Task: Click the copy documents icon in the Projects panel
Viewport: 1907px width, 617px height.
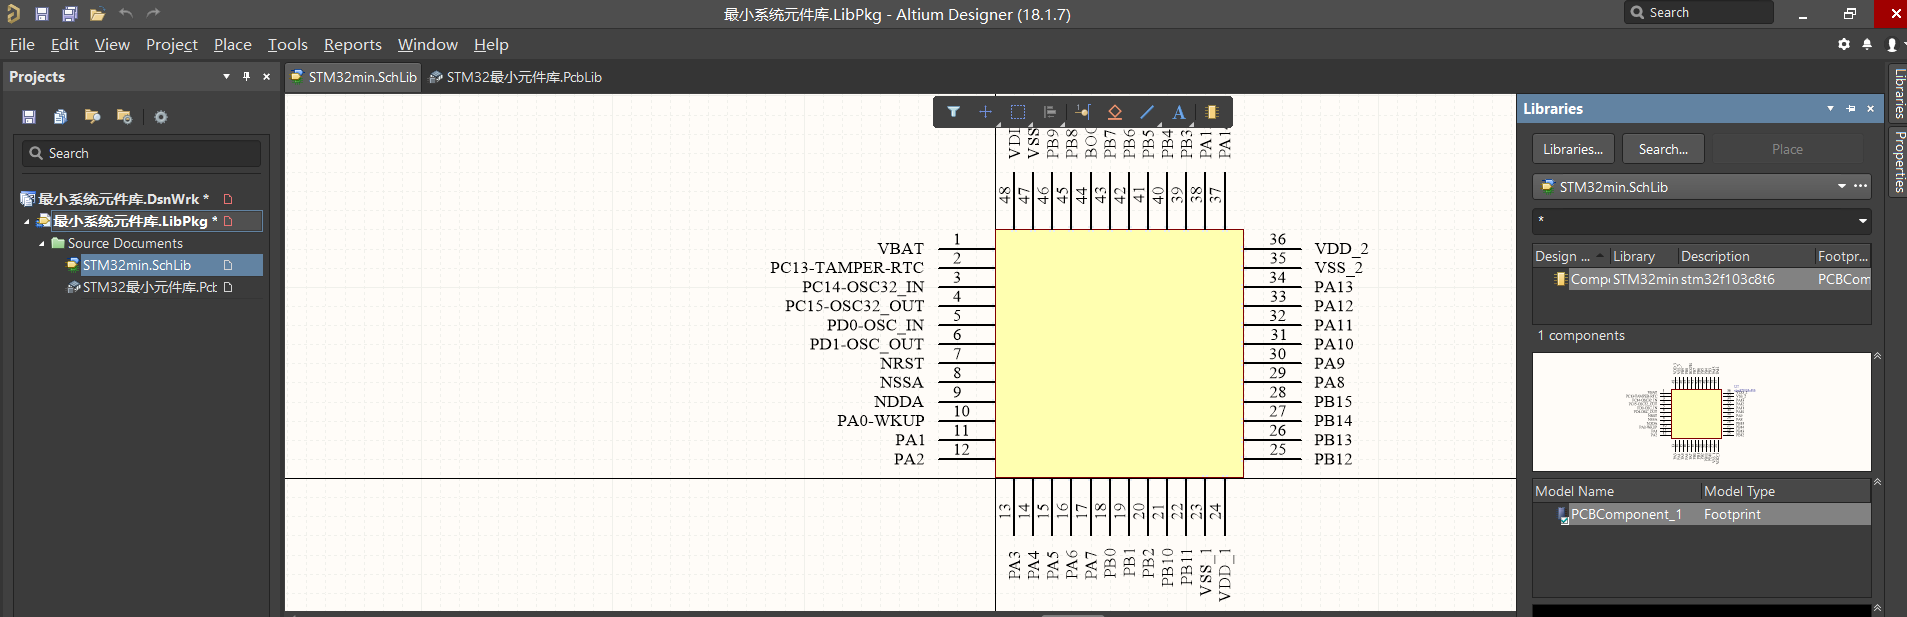Action: click(60, 117)
